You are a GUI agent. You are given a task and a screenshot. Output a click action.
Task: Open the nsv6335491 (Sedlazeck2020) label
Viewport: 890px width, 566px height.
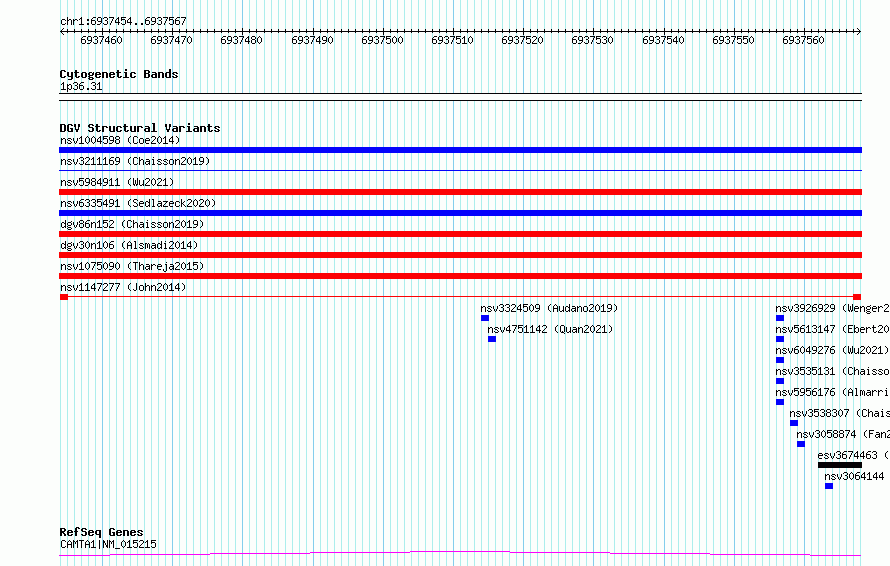pyautogui.click(x=138, y=203)
